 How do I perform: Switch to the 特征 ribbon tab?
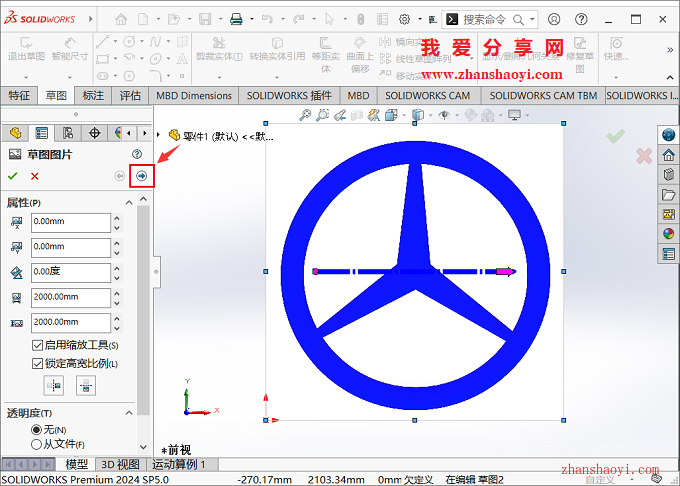(x=19, y=96)
